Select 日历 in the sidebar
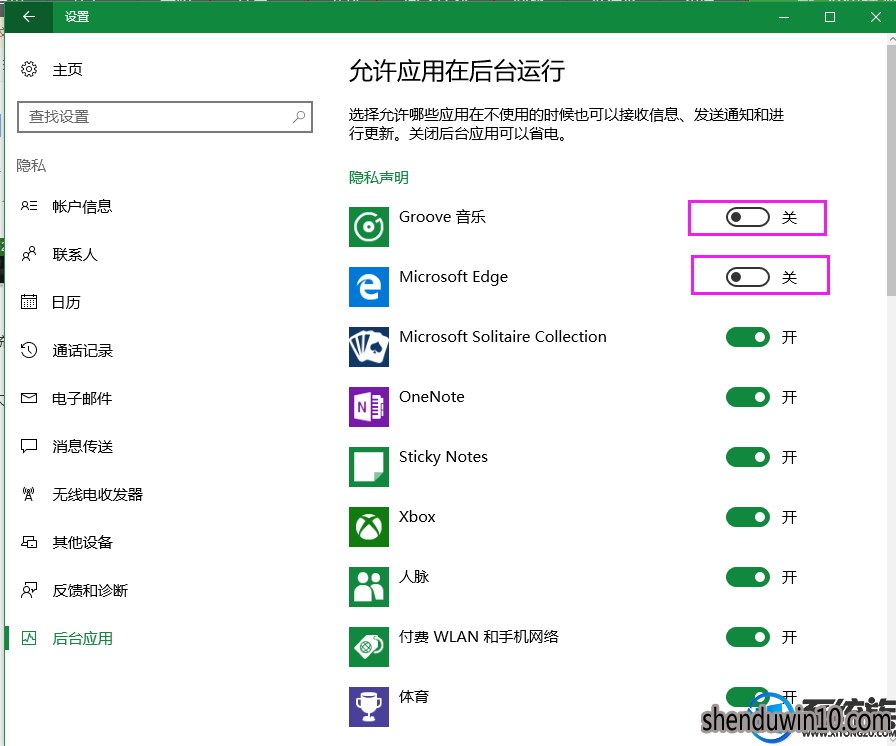The height and width of the screenshot is (746, 896). pos(66,302)
